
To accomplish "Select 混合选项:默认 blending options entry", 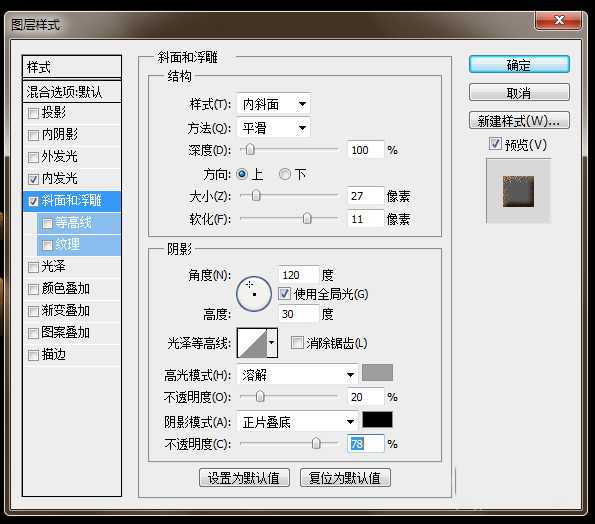I will pyautogui.click(x=72, y=91).
